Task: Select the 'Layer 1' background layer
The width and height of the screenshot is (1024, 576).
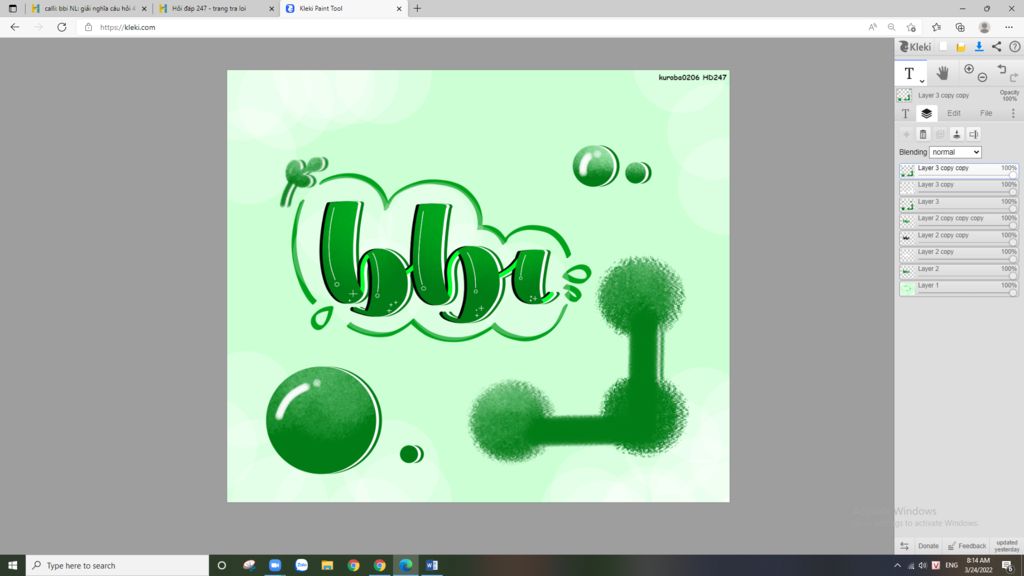Action: (x=959, y=288)
